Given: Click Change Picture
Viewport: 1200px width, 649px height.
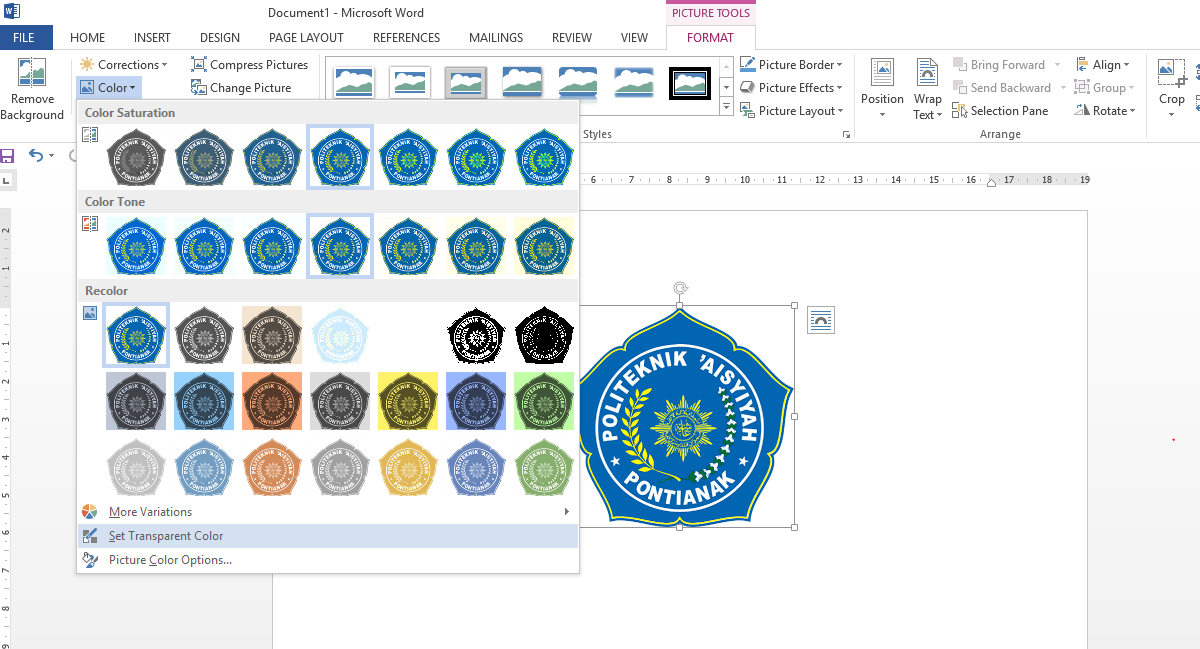Looking at the screenshot, I should pyautogui.click(x=241, y=88).
